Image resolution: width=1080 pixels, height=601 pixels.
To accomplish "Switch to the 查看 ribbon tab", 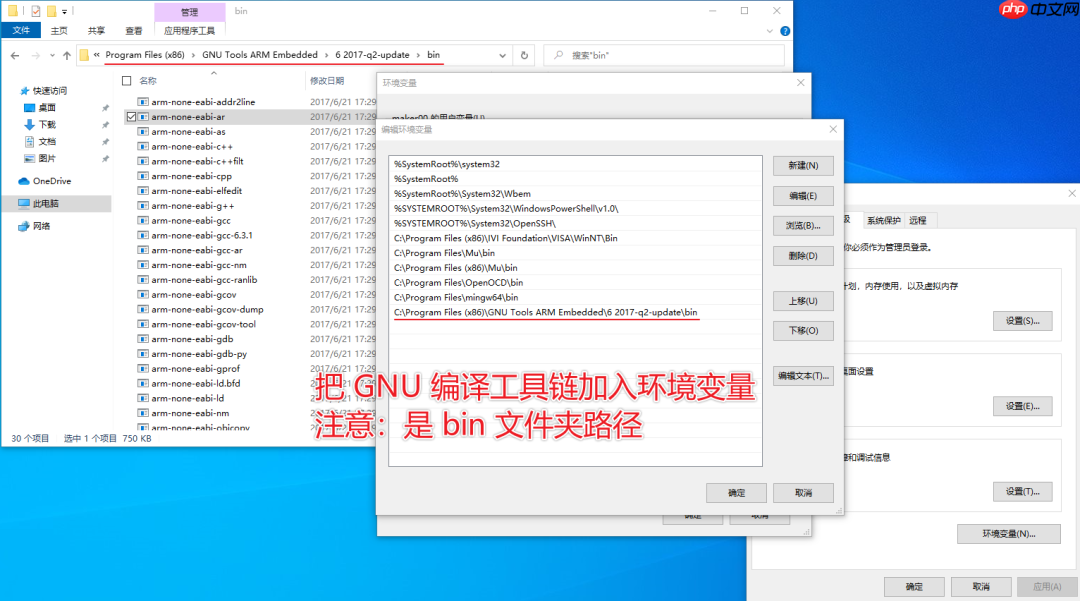I will 134,30.
